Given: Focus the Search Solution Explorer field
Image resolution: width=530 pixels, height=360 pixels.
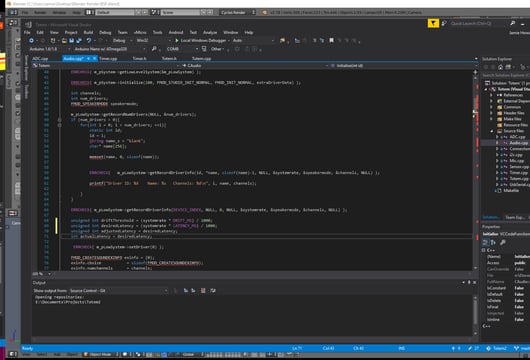Looking at the screenshot, I should pos(506,75).
